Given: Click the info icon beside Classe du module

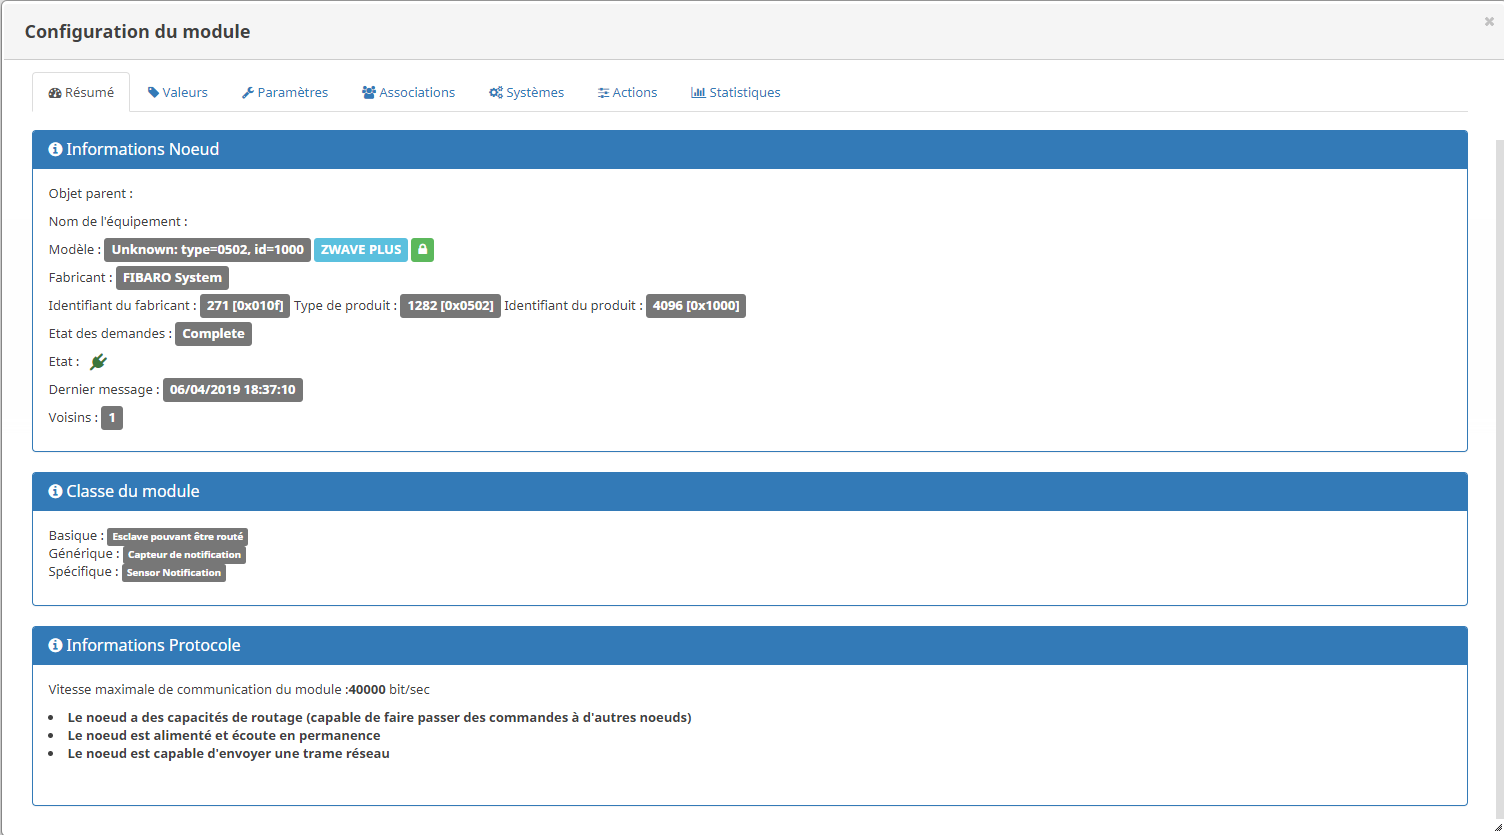Looking at the screenshot, I should (x=56, y=491).
